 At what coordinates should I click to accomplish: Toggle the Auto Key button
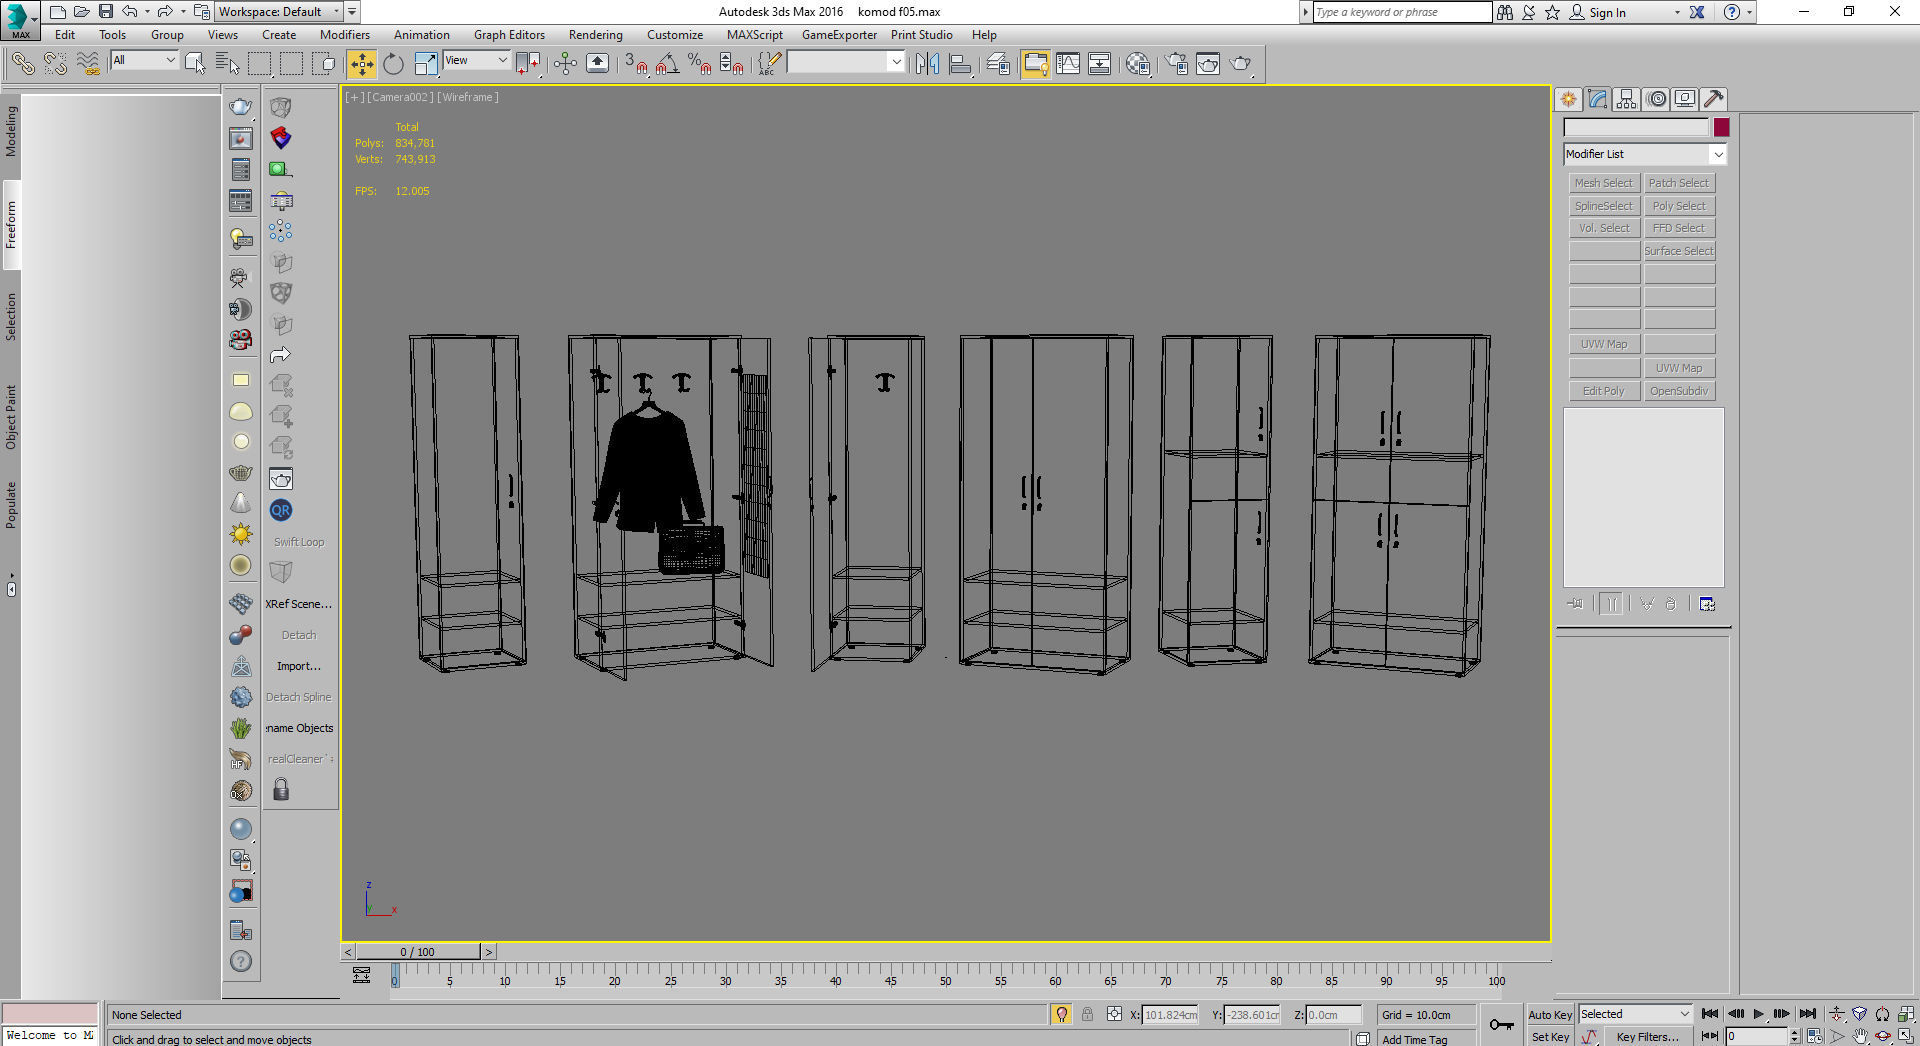point(1550,1015)
